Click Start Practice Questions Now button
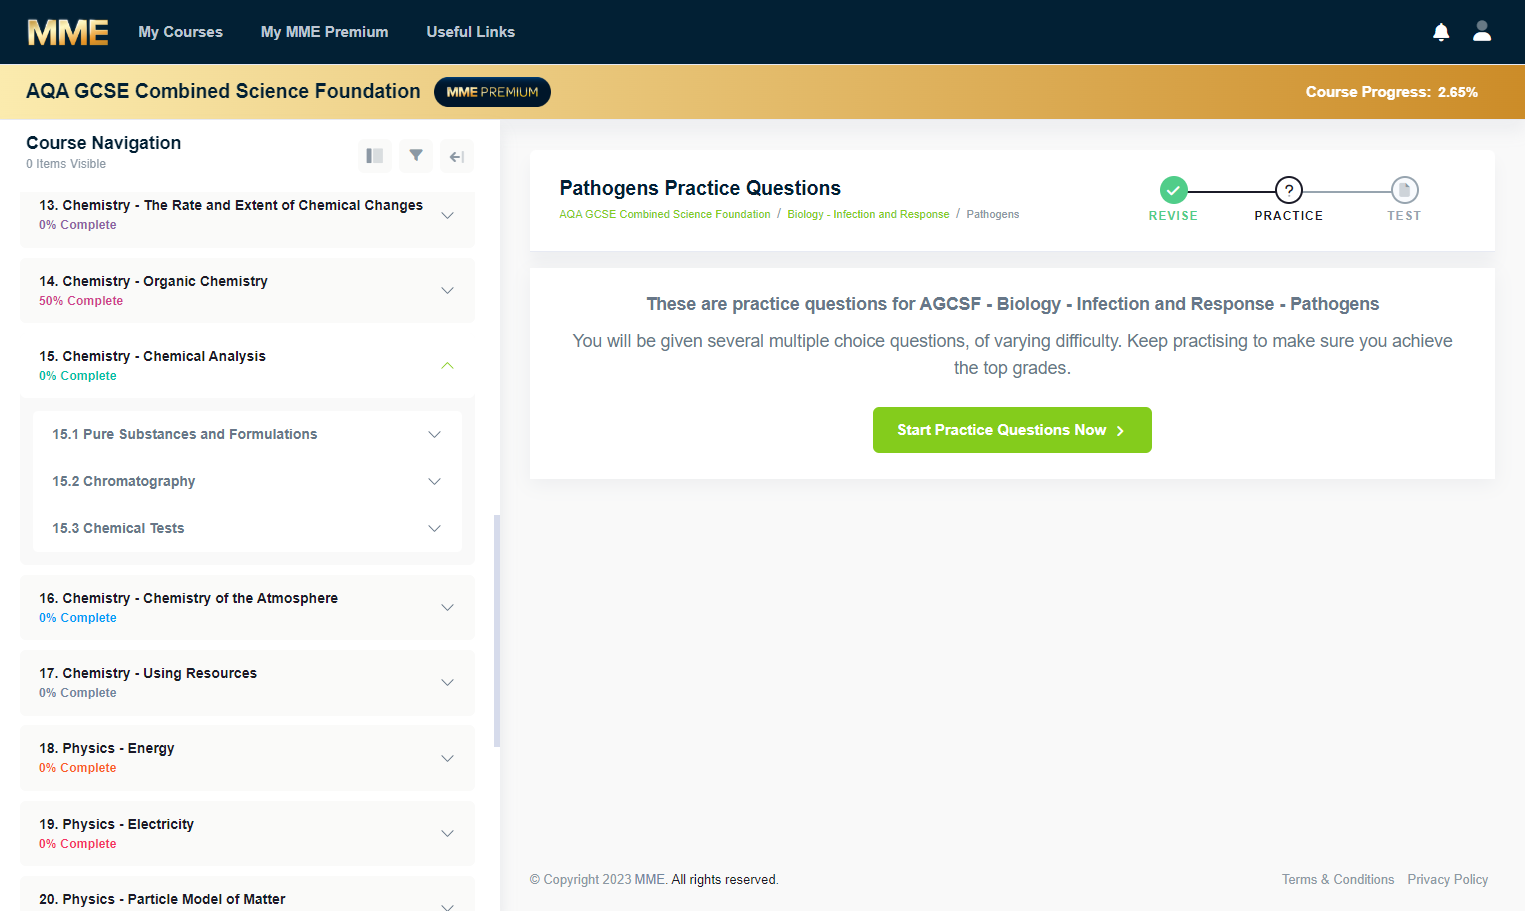This screenshot has width=1525, height=911. click(1012, 430)
